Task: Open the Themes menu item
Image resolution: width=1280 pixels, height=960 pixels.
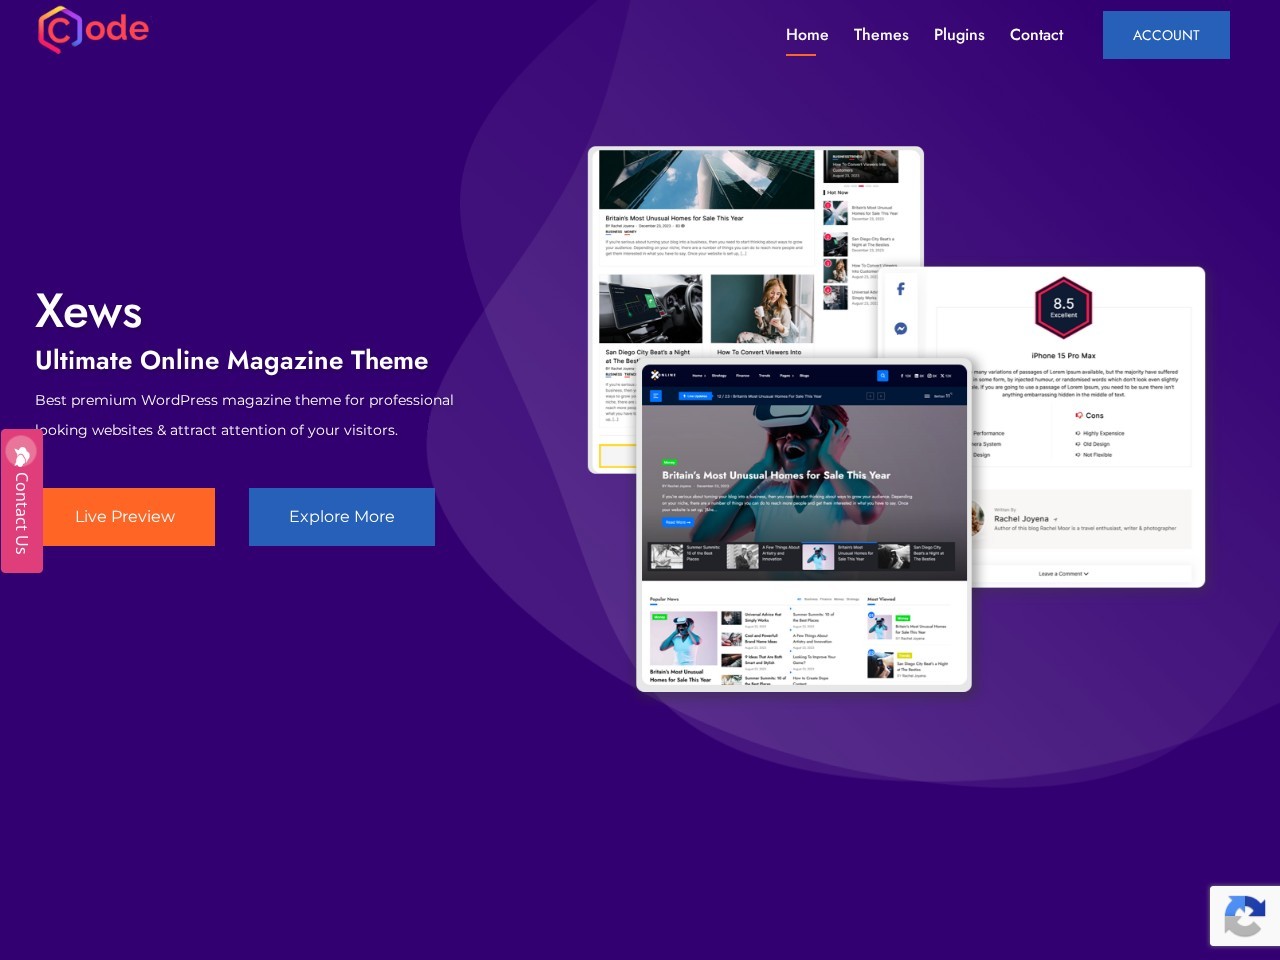Action: coord(881,35)
